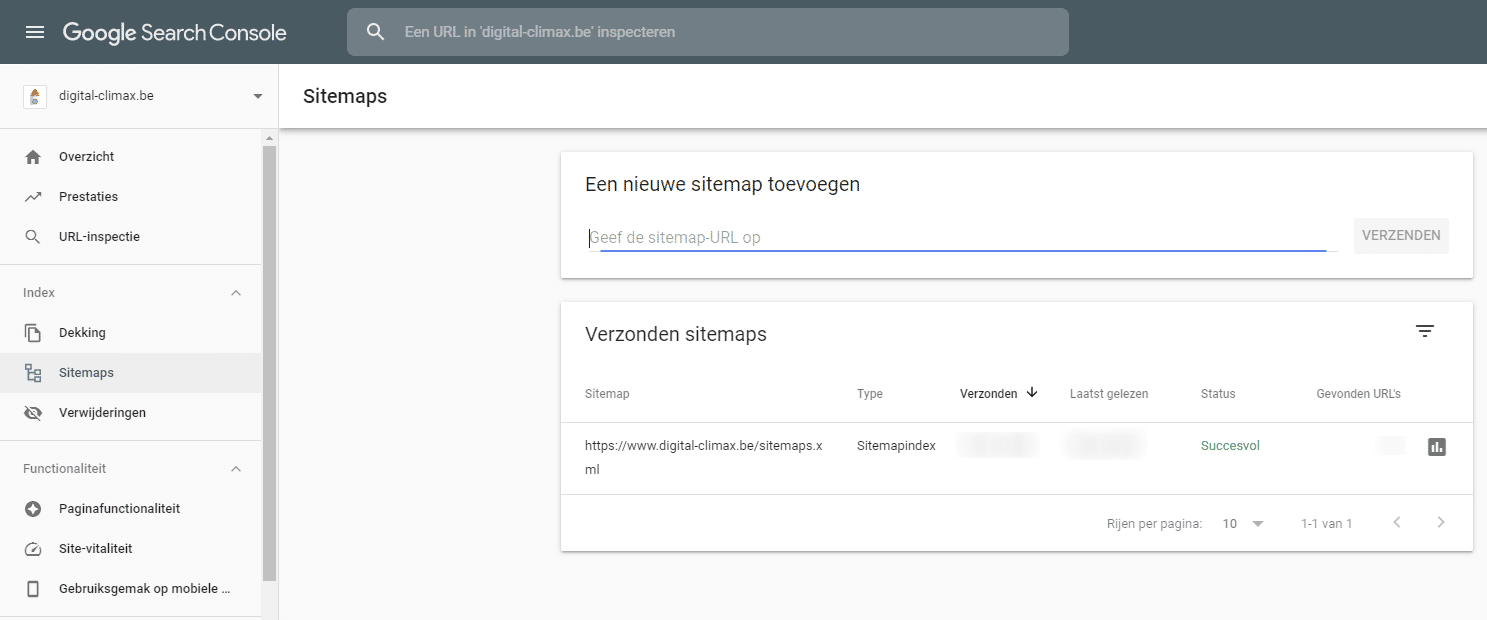Click the digital-climax.be property favicon

35,96
